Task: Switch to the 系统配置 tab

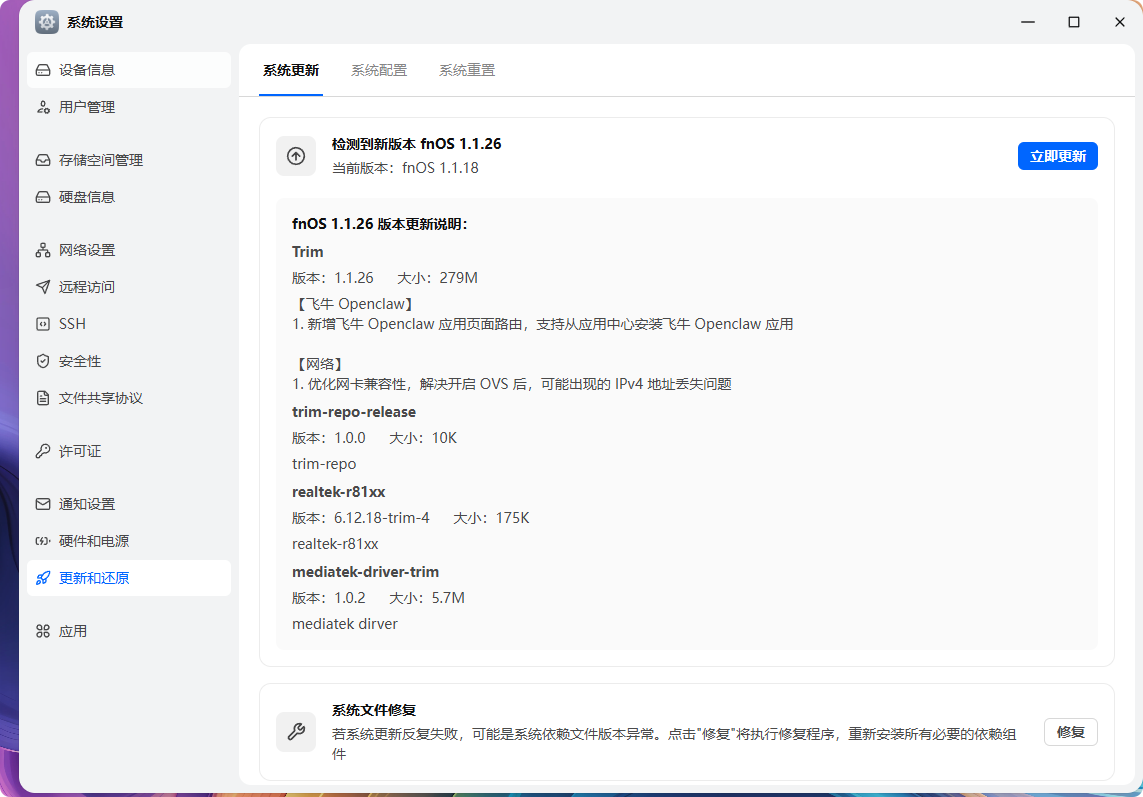Action: tap(380, 70)
